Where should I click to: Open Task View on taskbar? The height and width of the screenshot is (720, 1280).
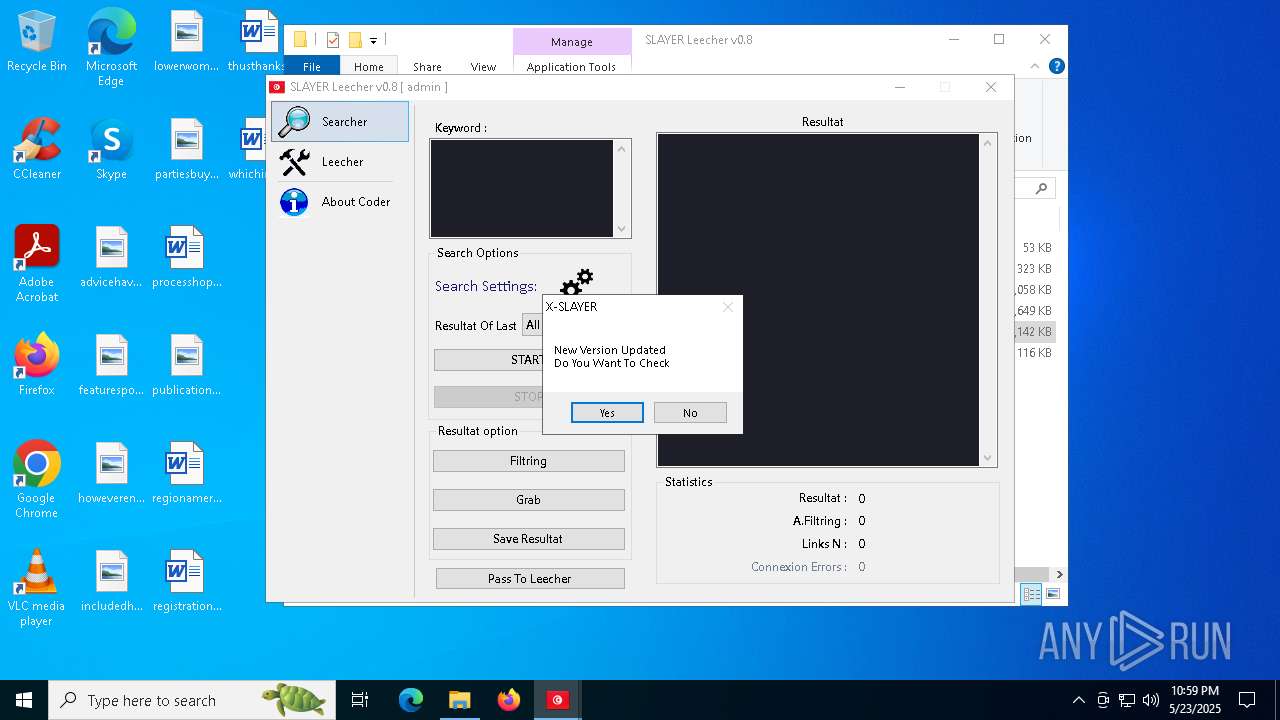(x=360, y=700)
